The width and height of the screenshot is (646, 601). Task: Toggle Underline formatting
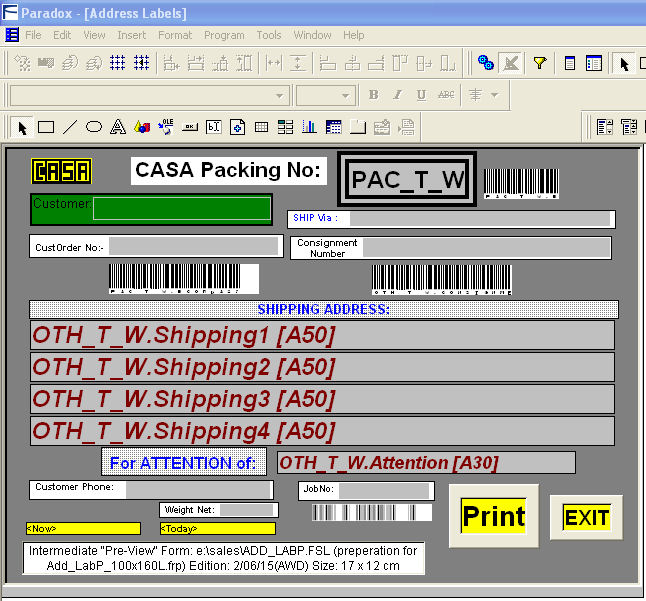421,95
